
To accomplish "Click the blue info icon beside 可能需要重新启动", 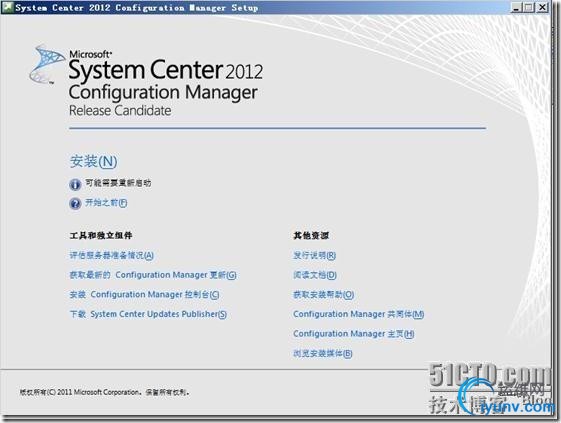I will 75,184.
